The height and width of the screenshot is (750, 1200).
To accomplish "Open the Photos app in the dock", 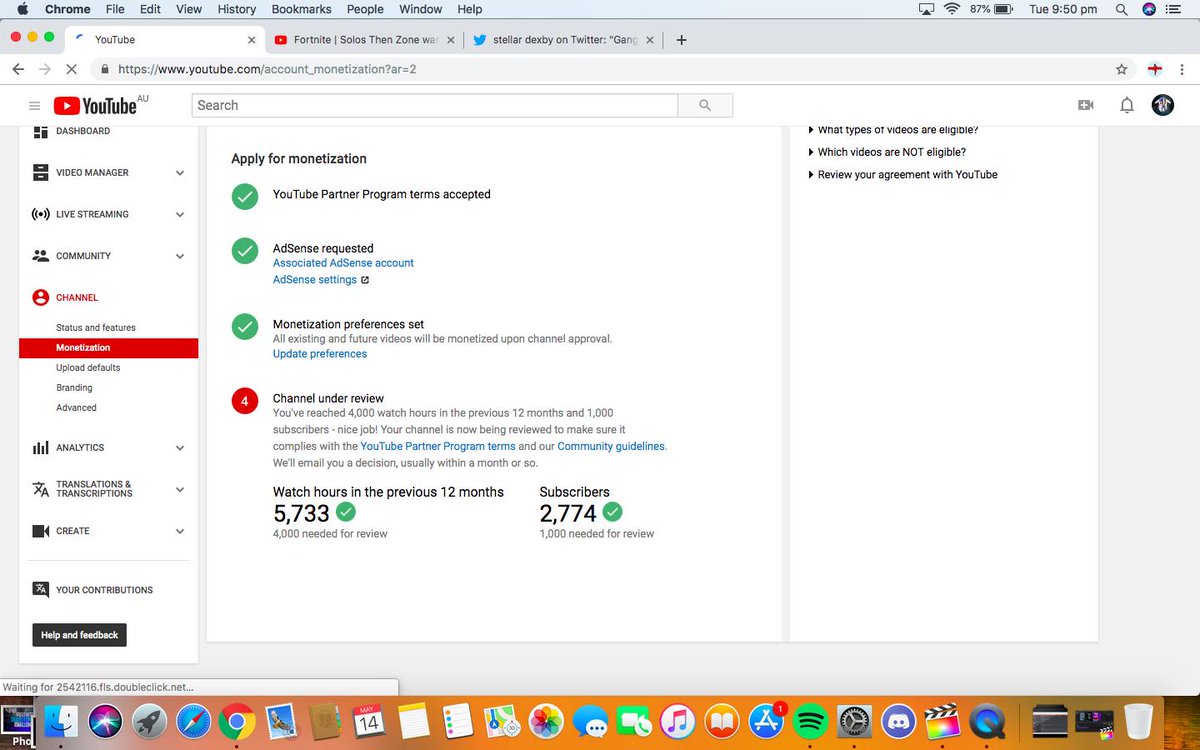I will (546, 721).
